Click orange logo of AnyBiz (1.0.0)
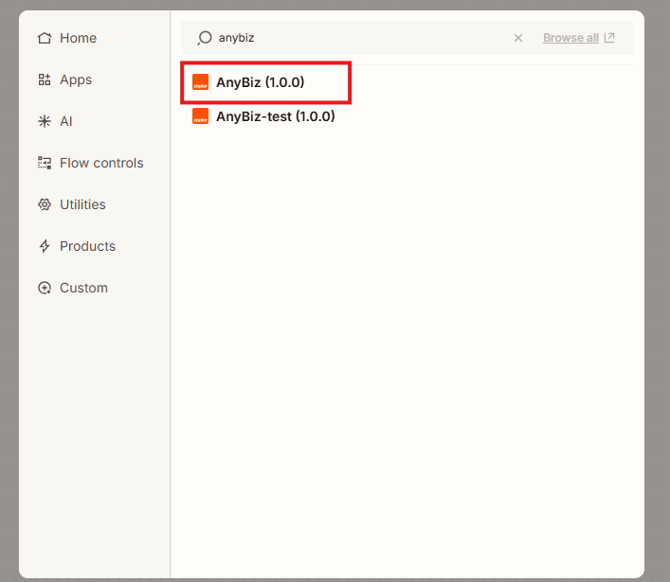 [200, 82]
